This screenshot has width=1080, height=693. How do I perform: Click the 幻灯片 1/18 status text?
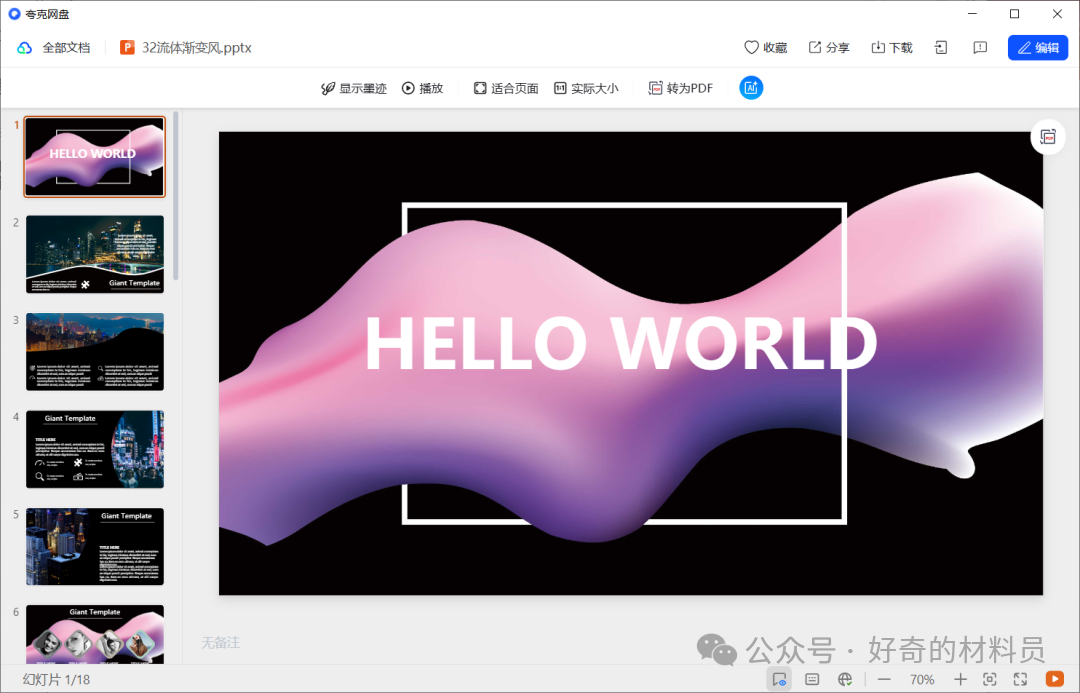tap(56, 680)
